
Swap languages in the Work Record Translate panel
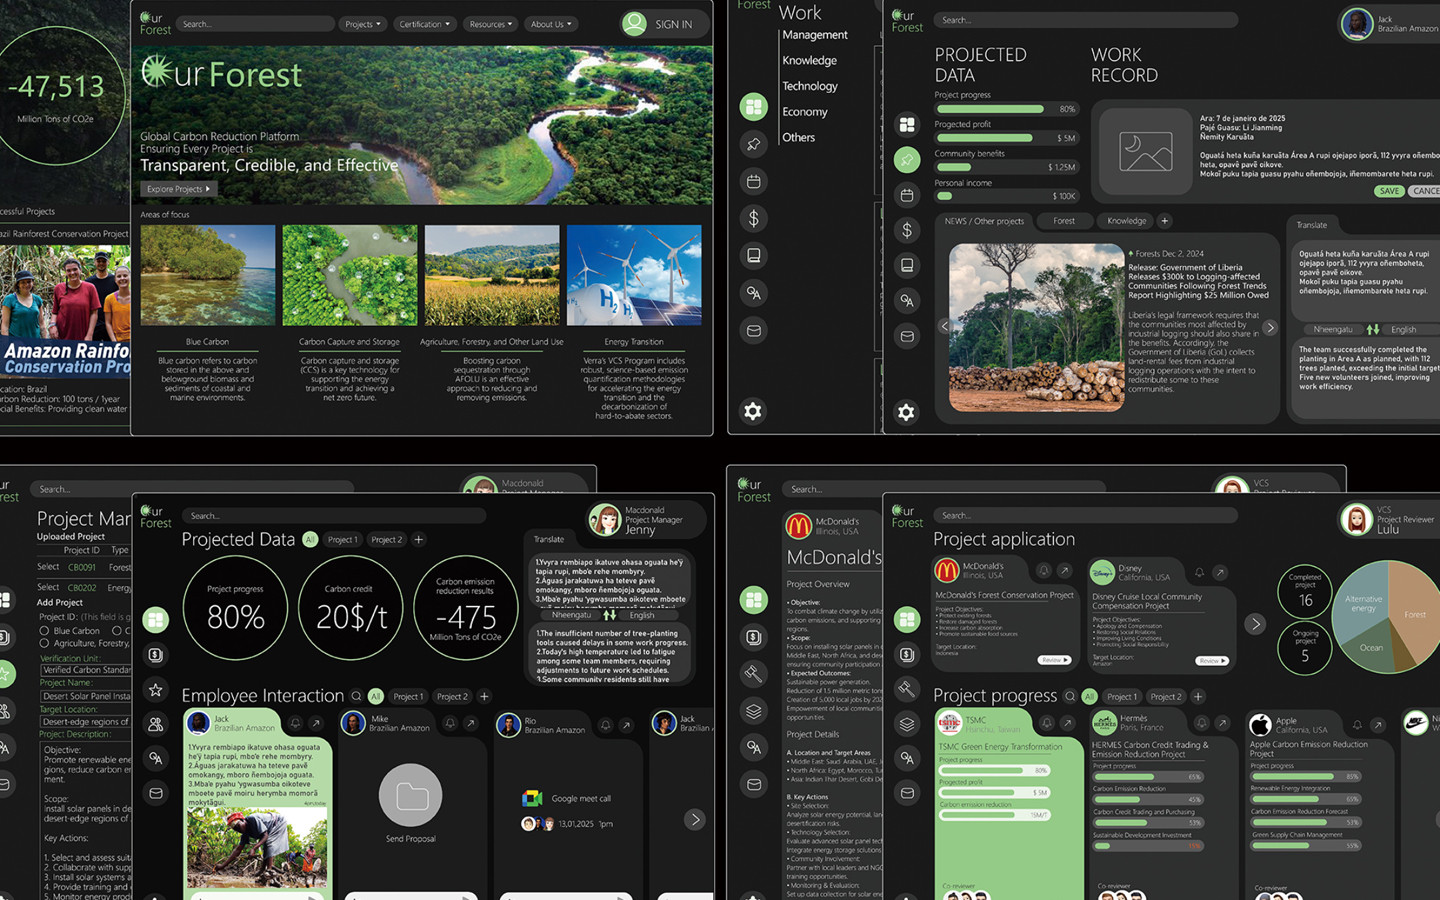click(x=1373, y=329)
